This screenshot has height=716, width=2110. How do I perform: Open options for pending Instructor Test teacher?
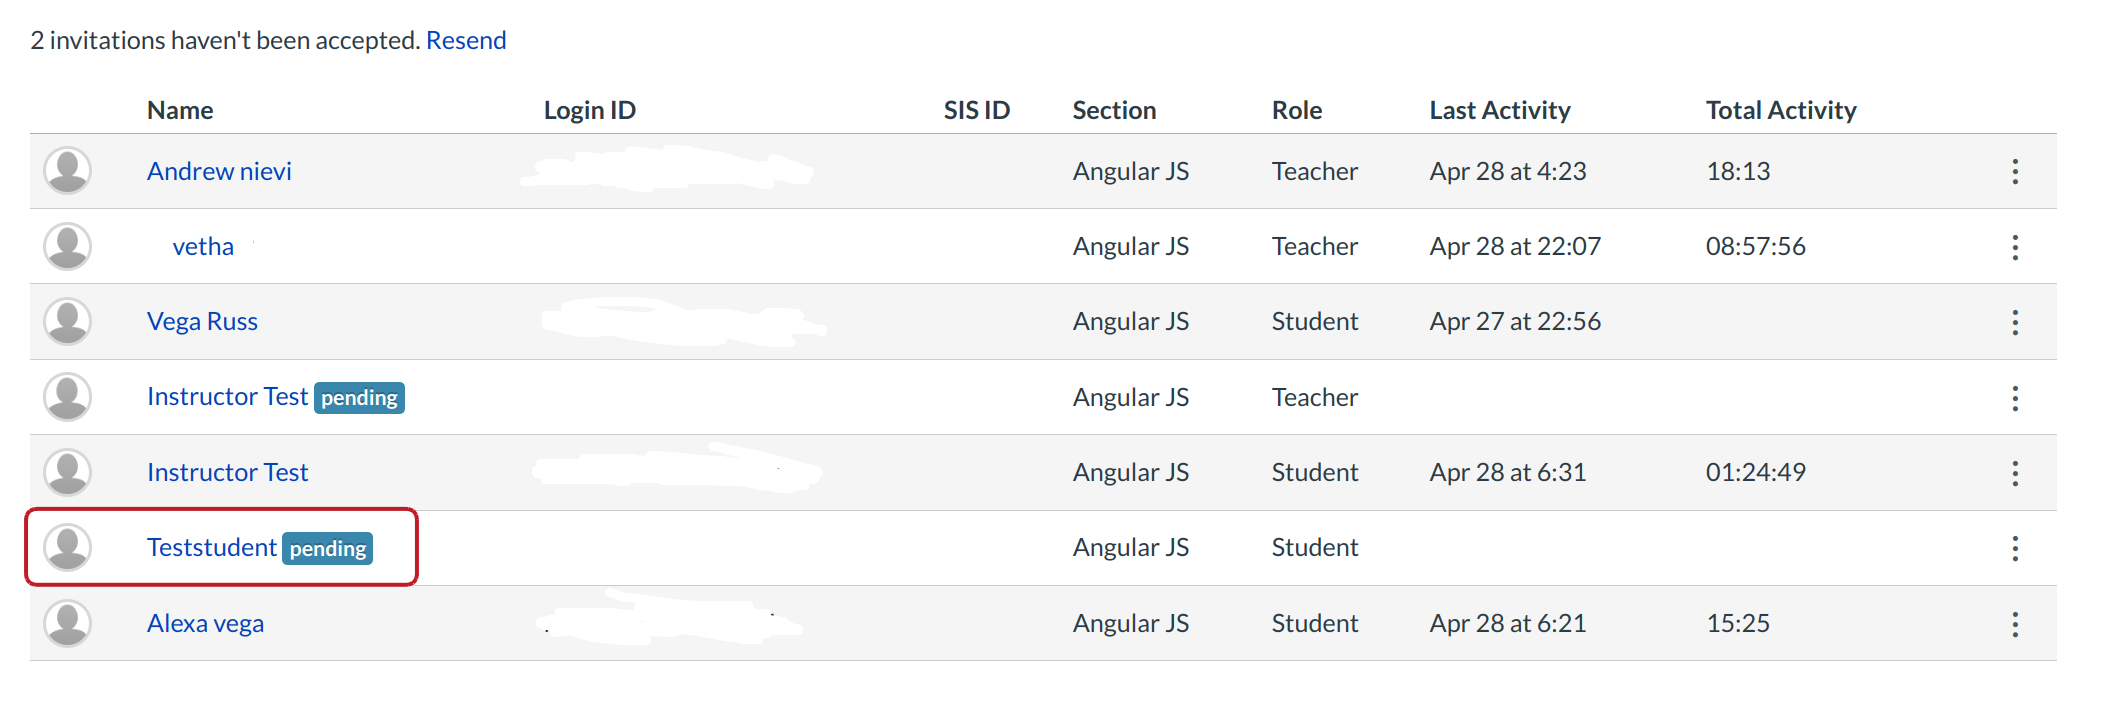[2015, 398]
